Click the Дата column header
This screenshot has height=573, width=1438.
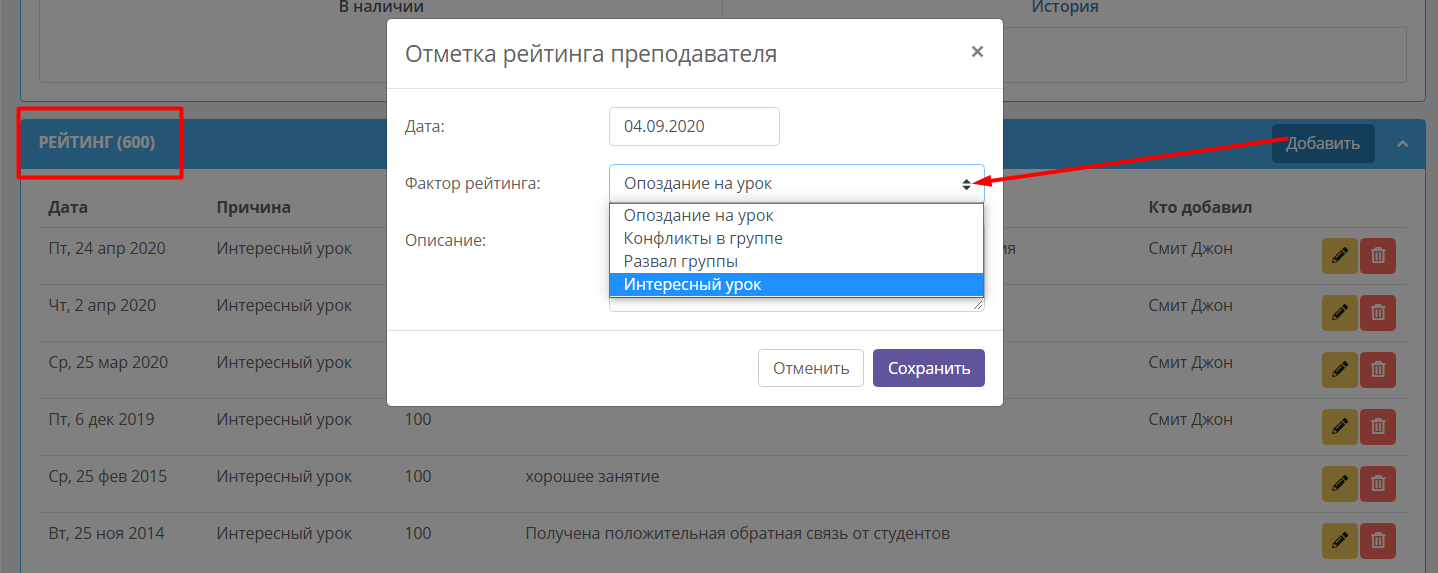68,208
